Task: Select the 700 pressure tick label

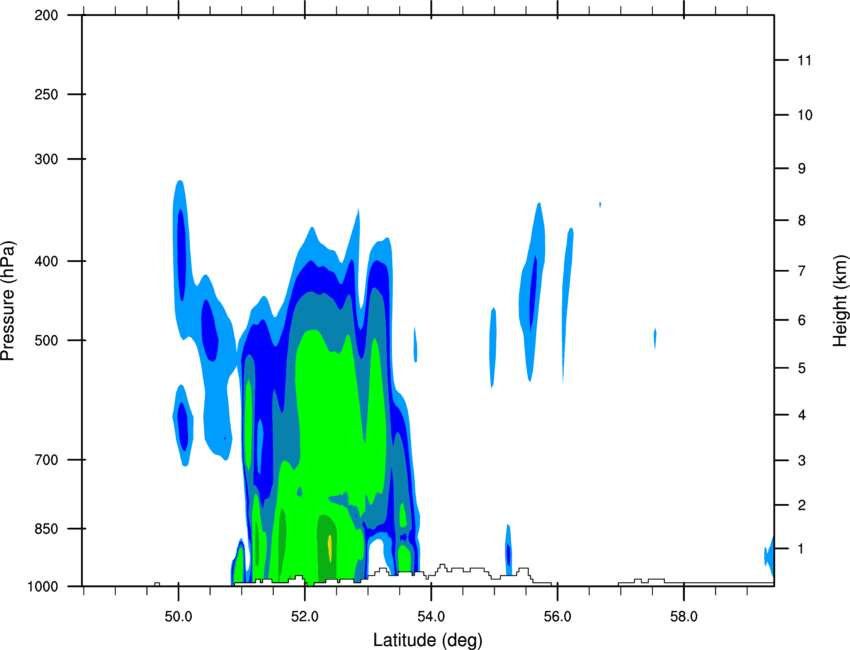Action: click(x=46, y=460)
